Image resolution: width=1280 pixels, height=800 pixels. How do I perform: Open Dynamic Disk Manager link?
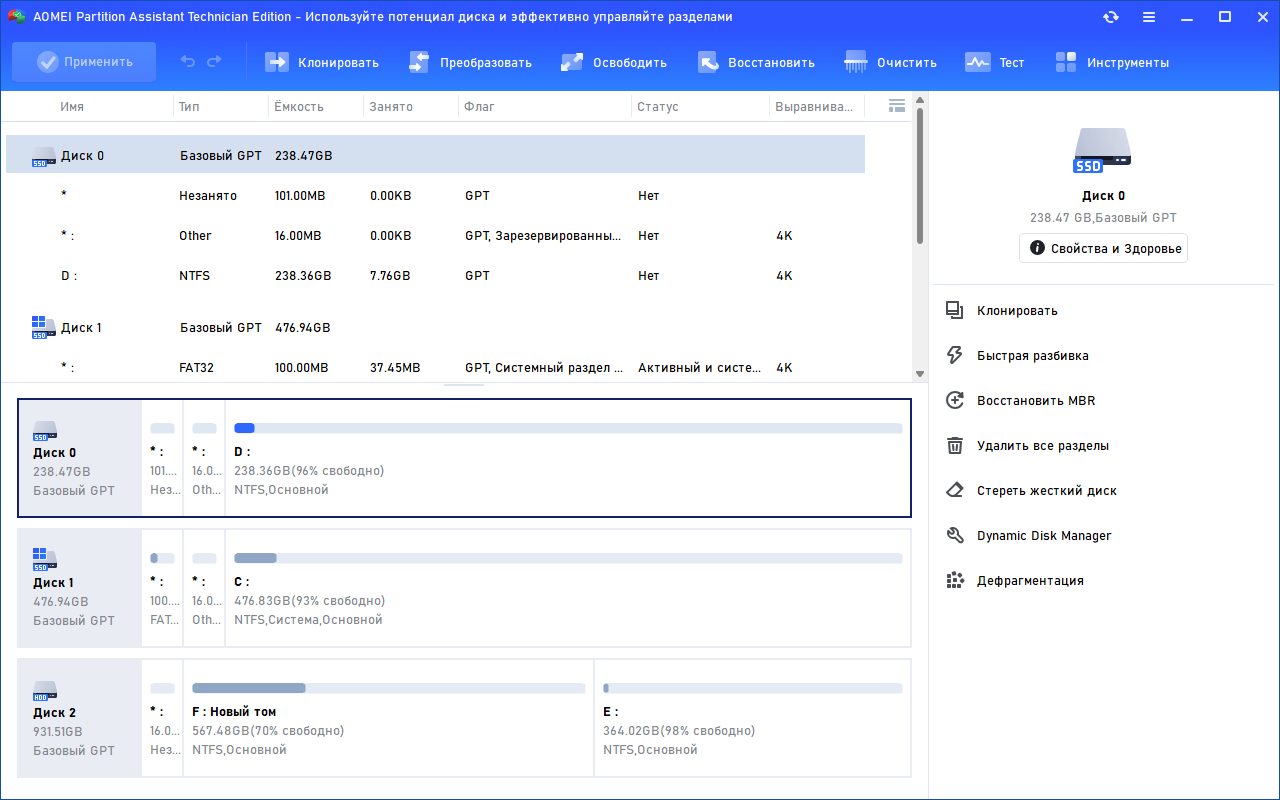[x=1044, y=536]
